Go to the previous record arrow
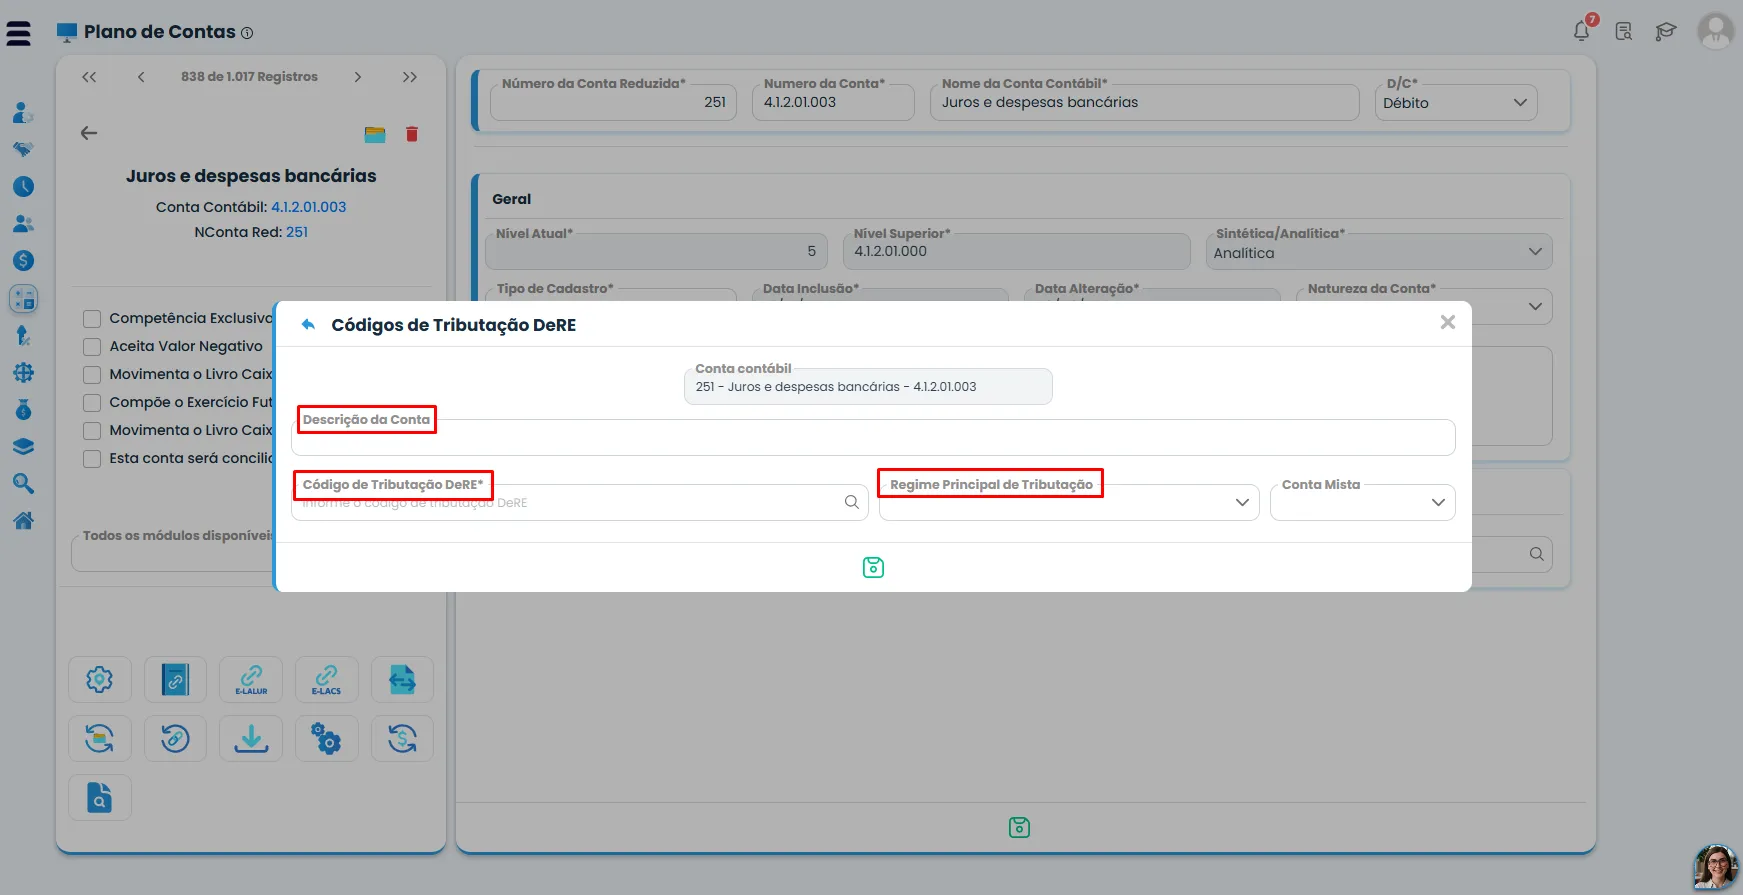Screen dimensions: 1743x895 (x=141, y=77)
